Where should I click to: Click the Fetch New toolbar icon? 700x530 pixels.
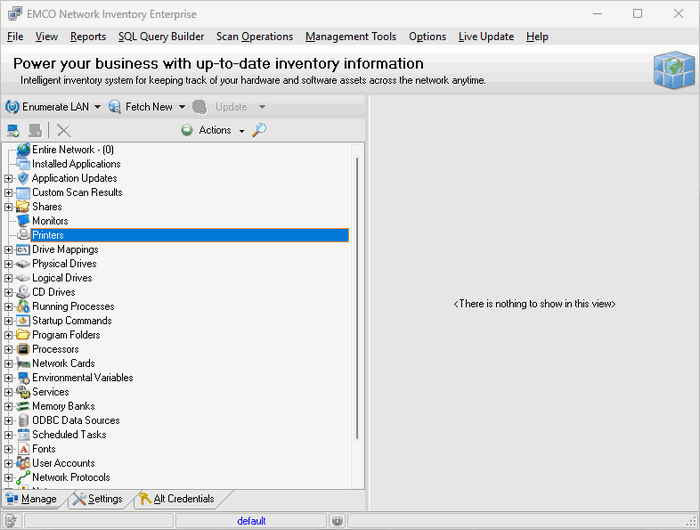point(115,107)
